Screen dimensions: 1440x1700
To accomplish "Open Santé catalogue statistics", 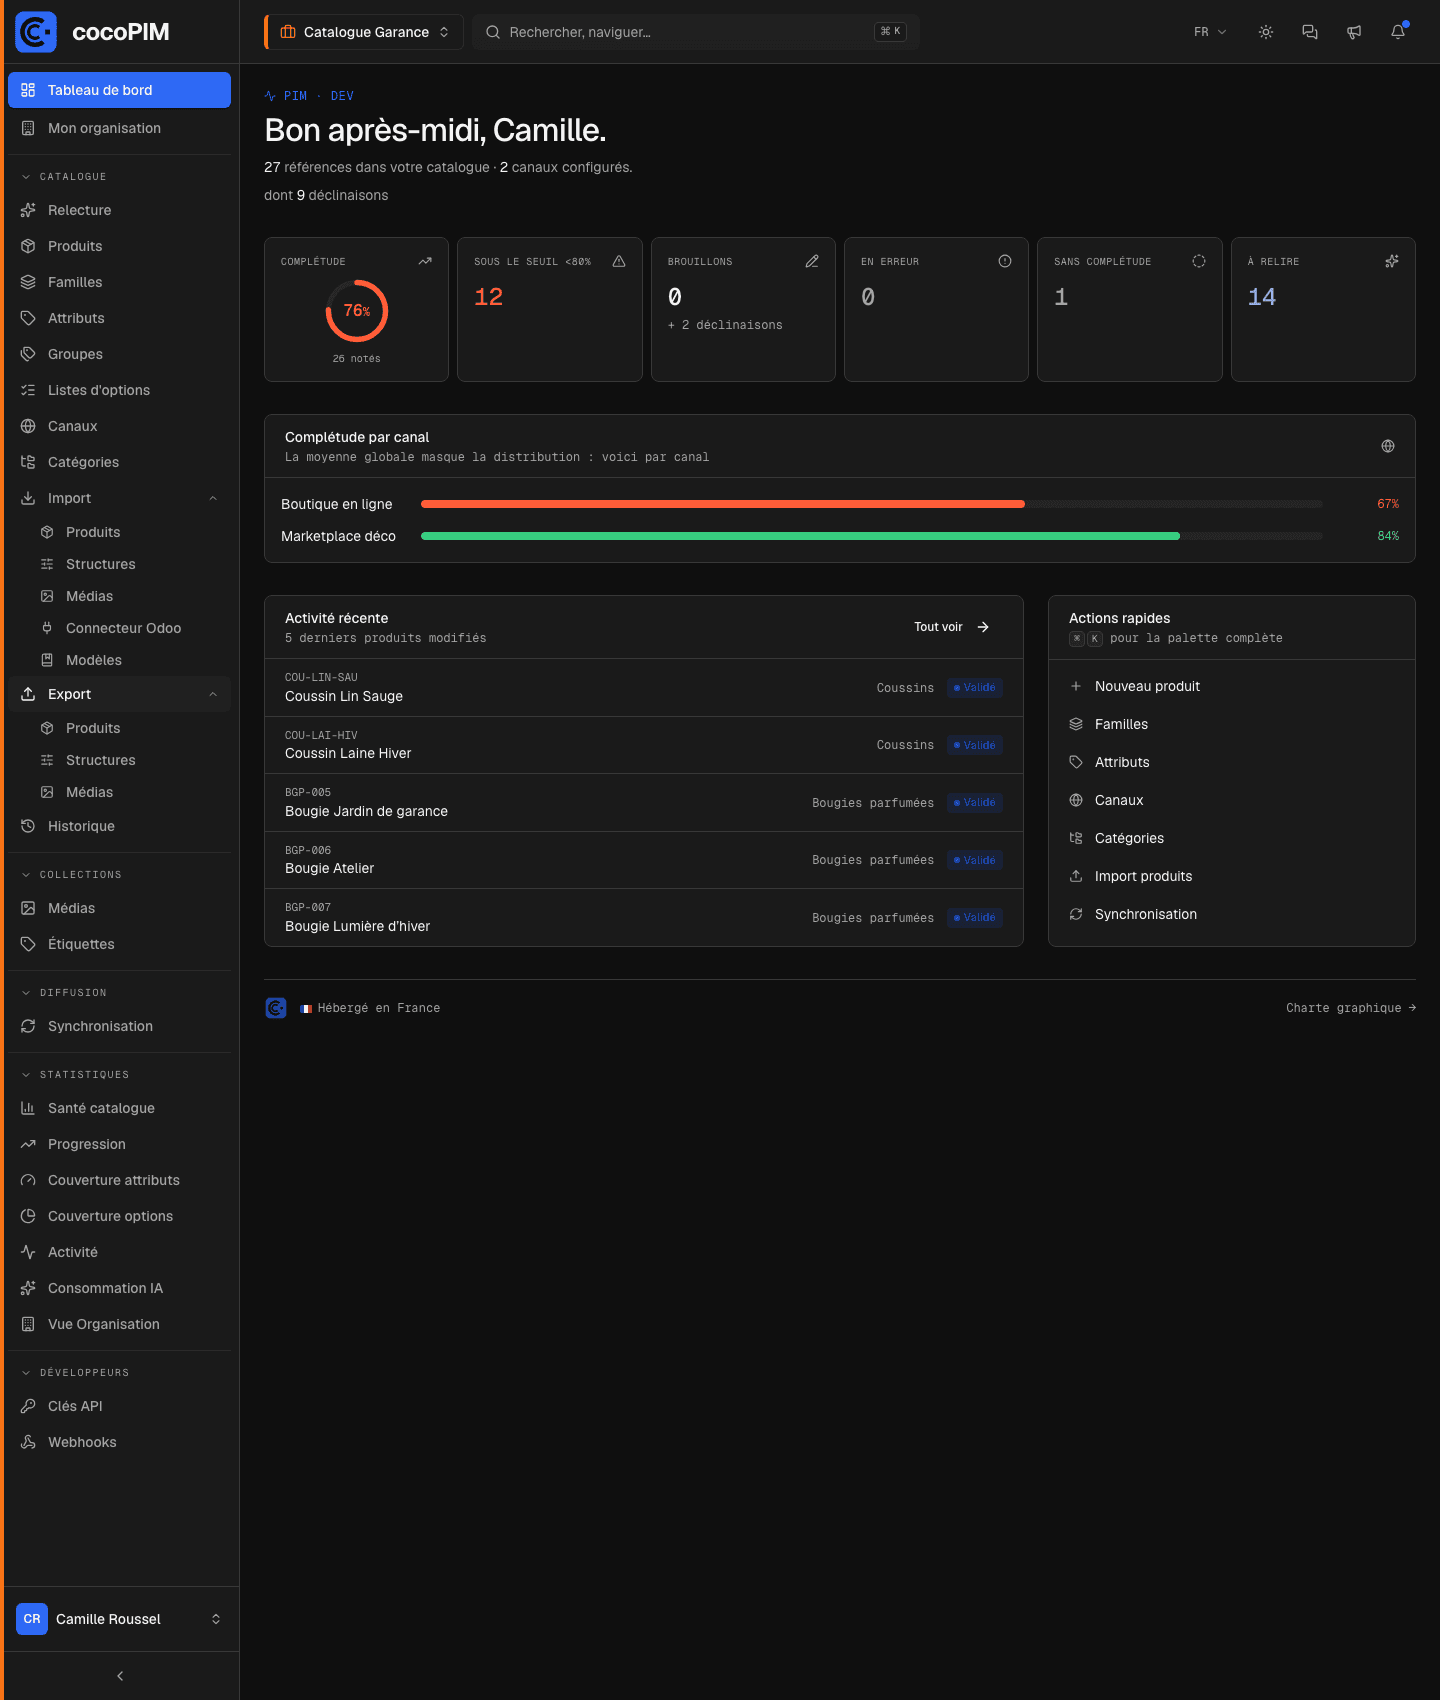I will click(119, 1108).
